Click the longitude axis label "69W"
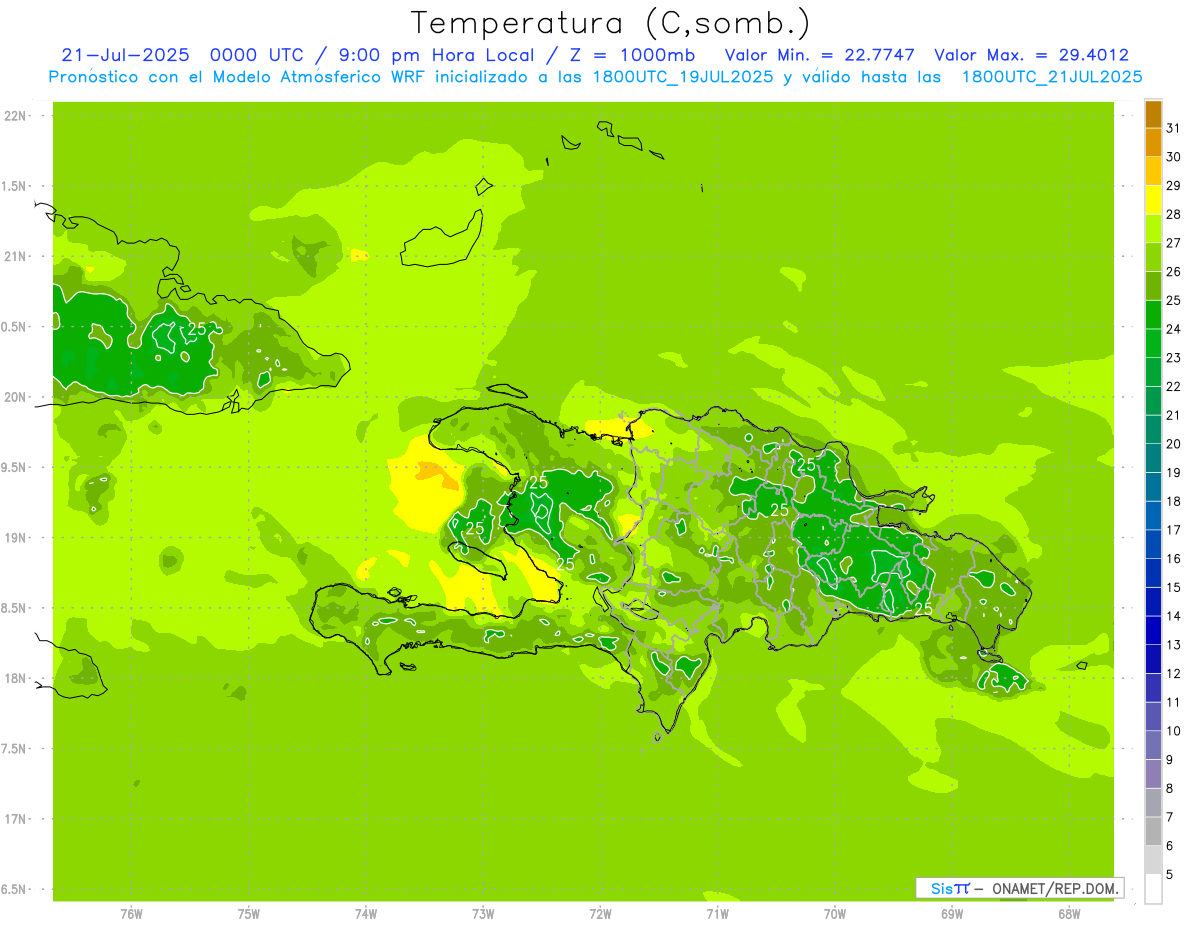This screenshot has width=1200, height=927. coord(952,914)
